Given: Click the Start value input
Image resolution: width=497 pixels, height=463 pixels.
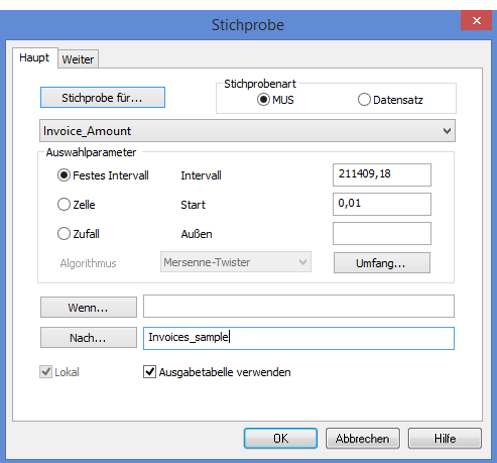Looking at the screenshot, I should pyautogui.click(x=382, y=204).
